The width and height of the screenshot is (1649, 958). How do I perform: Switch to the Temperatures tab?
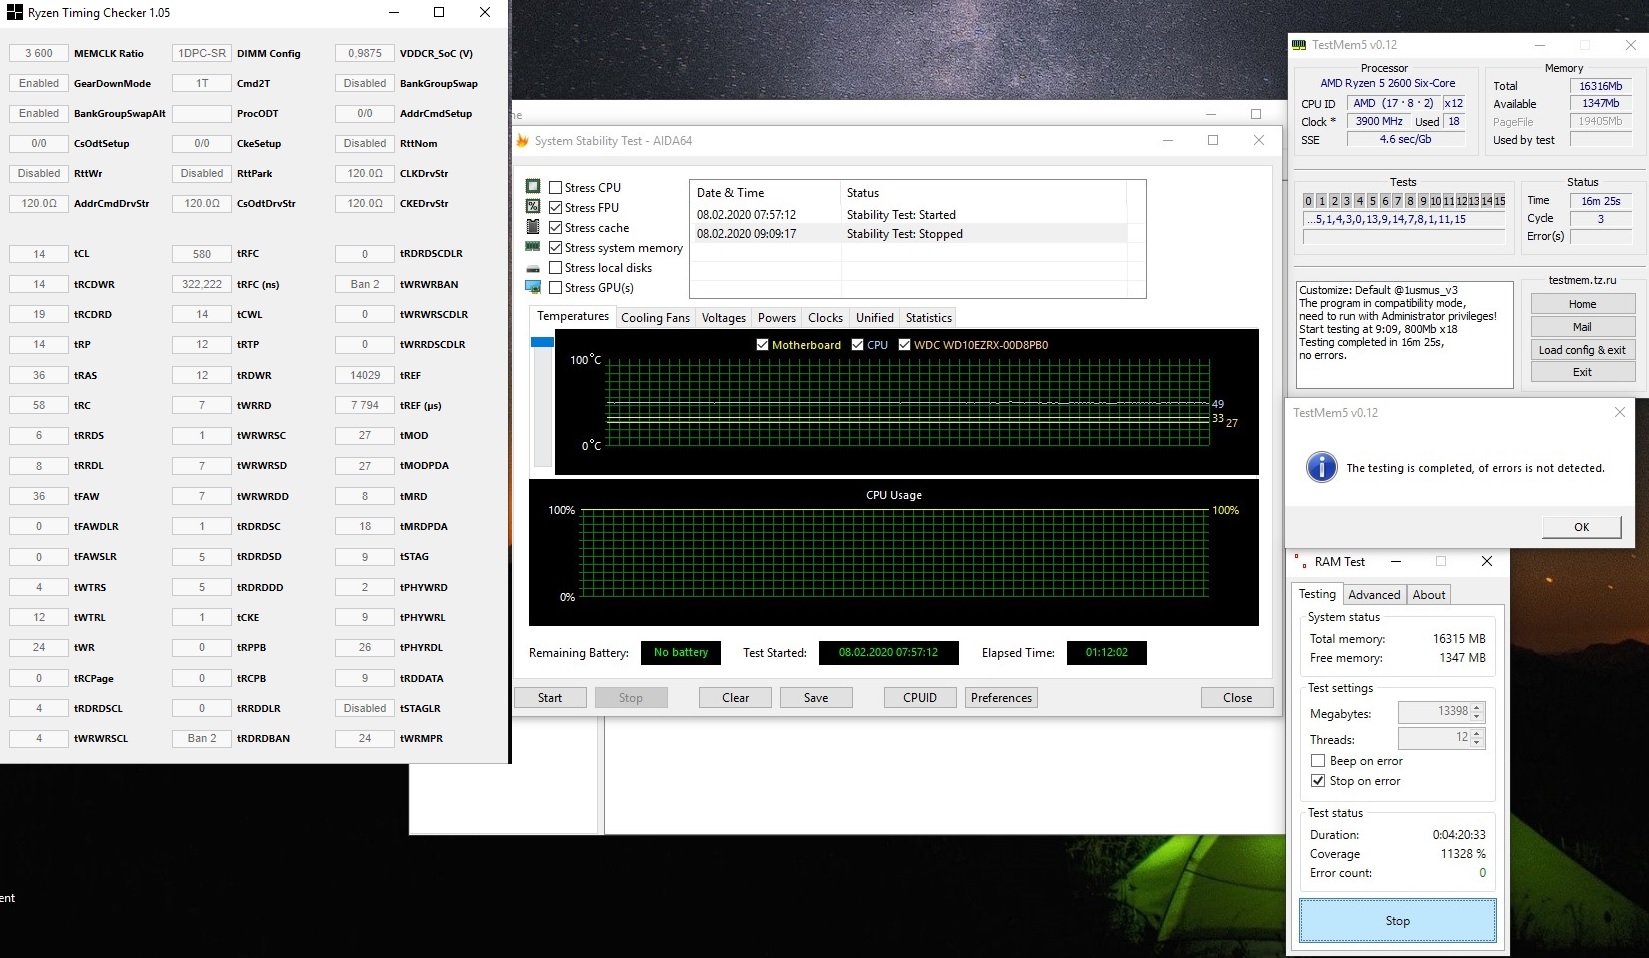coord(573,316)
